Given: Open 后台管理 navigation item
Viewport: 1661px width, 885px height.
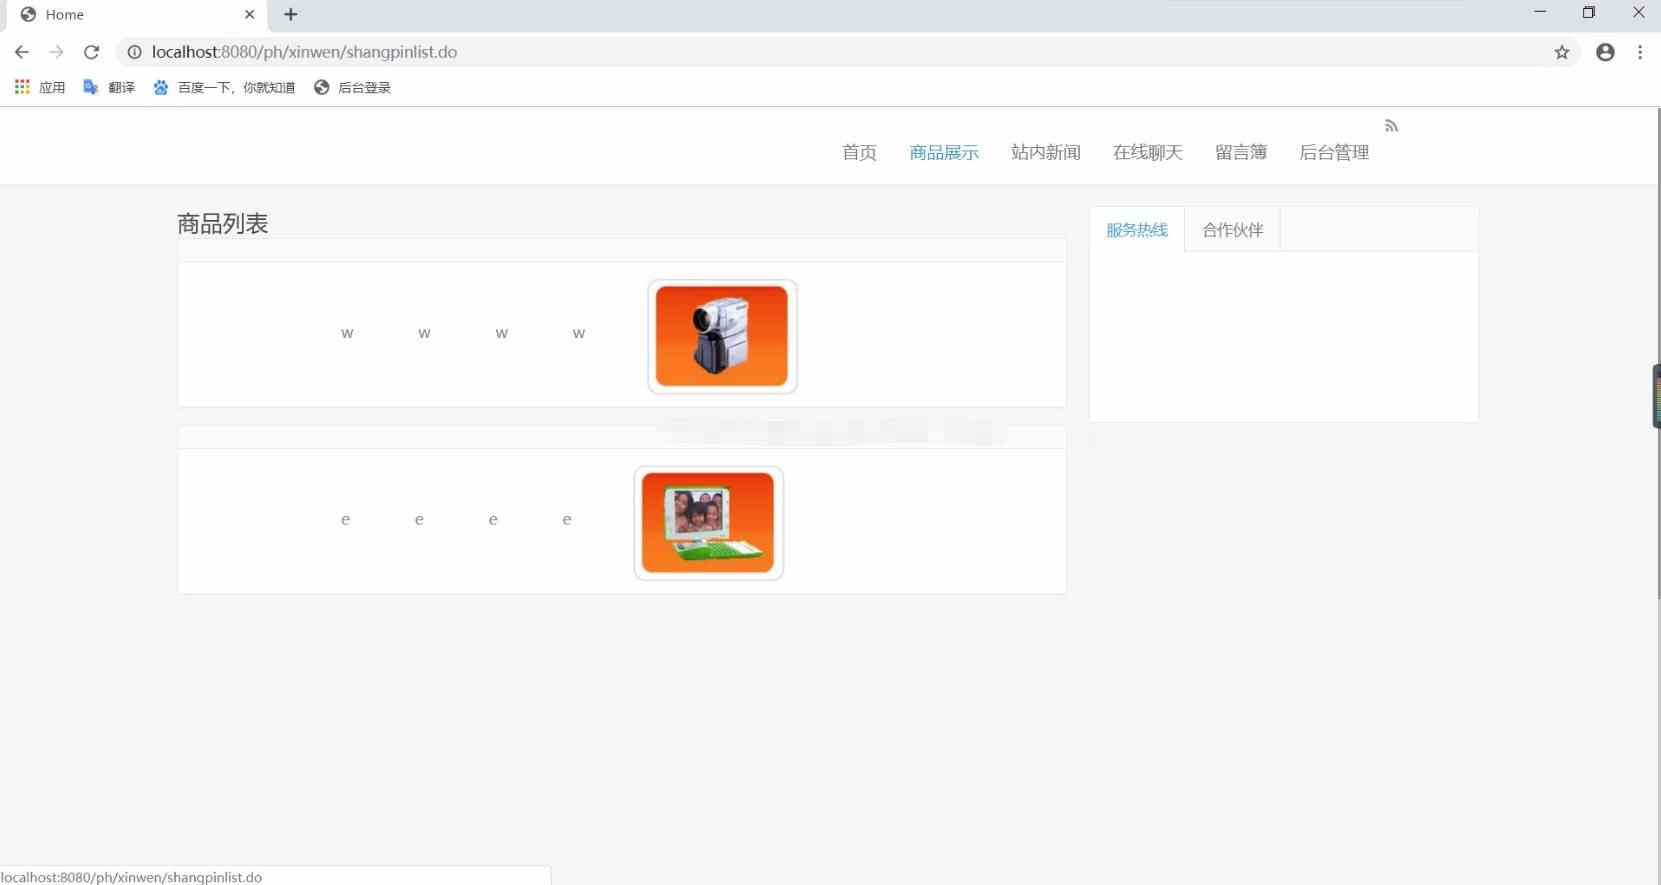Looking at the screenshot, I should tap(1334, 152).
